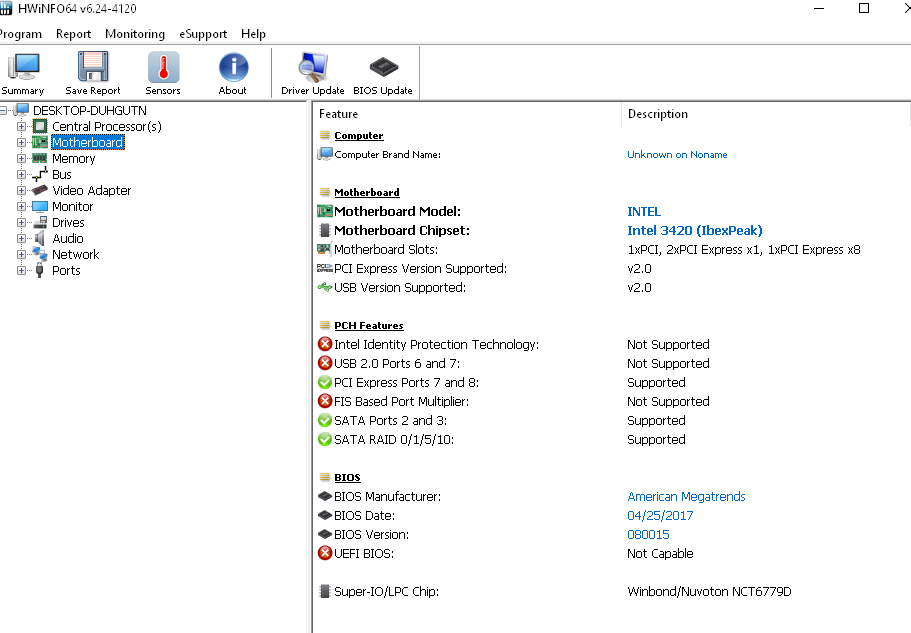
Task: Click the icon beside Motherboard Model
Action: pyautogui.click(x=325, y=211)
